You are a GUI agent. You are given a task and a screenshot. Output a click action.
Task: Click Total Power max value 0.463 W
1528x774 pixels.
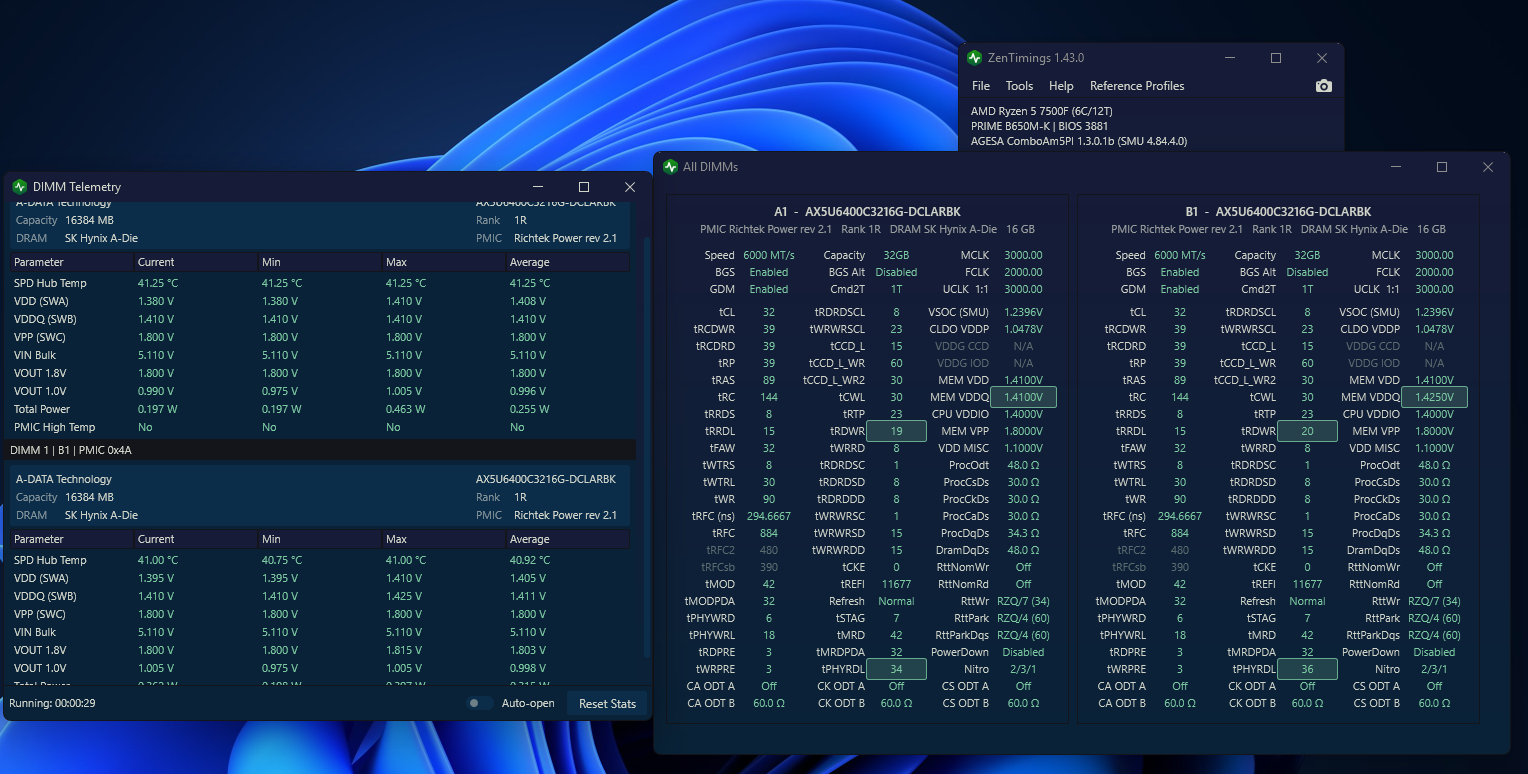[405, 409]
